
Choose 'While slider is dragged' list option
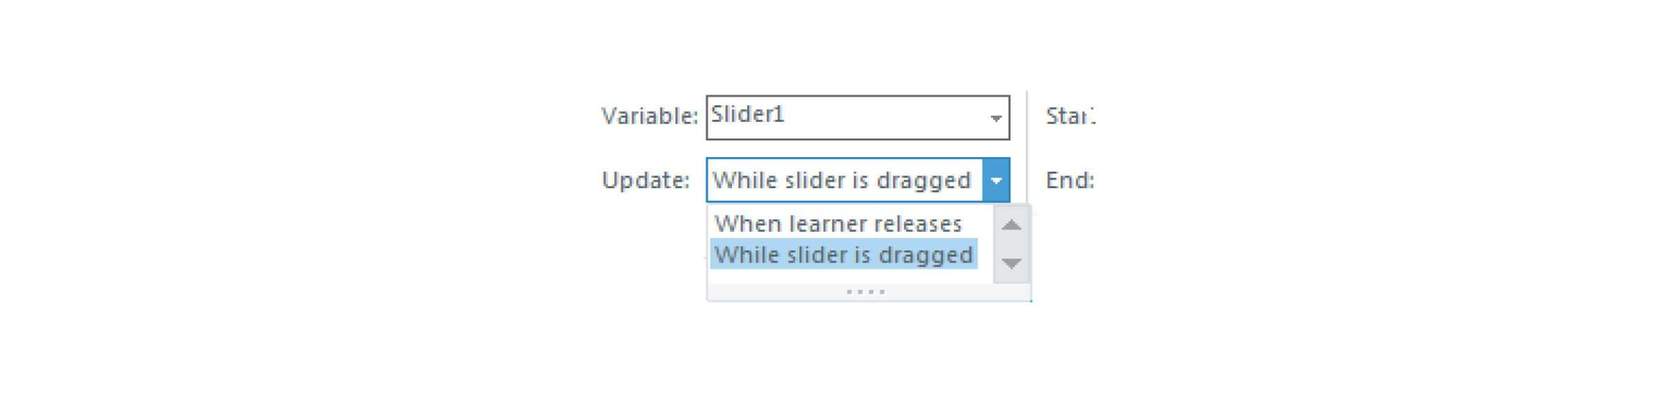point(843,254)
